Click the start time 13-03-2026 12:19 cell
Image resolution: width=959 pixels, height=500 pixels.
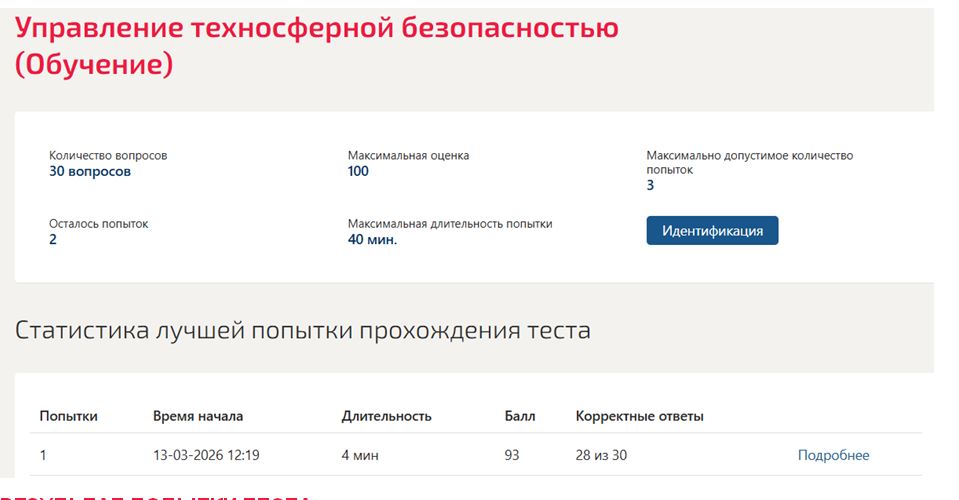(206, 455)
